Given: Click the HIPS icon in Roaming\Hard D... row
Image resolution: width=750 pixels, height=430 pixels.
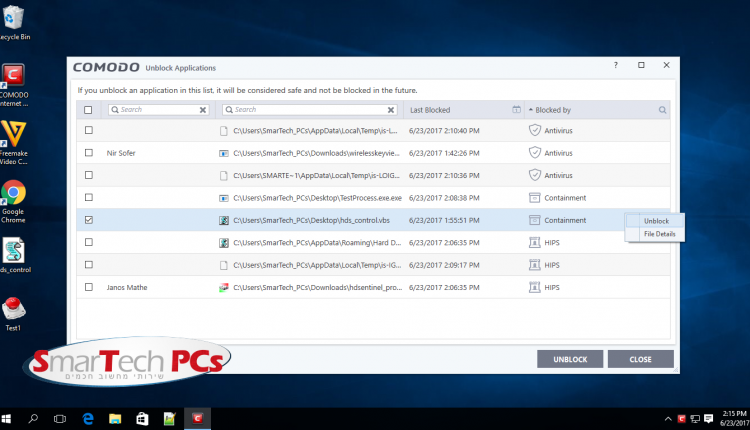Looking at the screenshot, I should 535,243.
